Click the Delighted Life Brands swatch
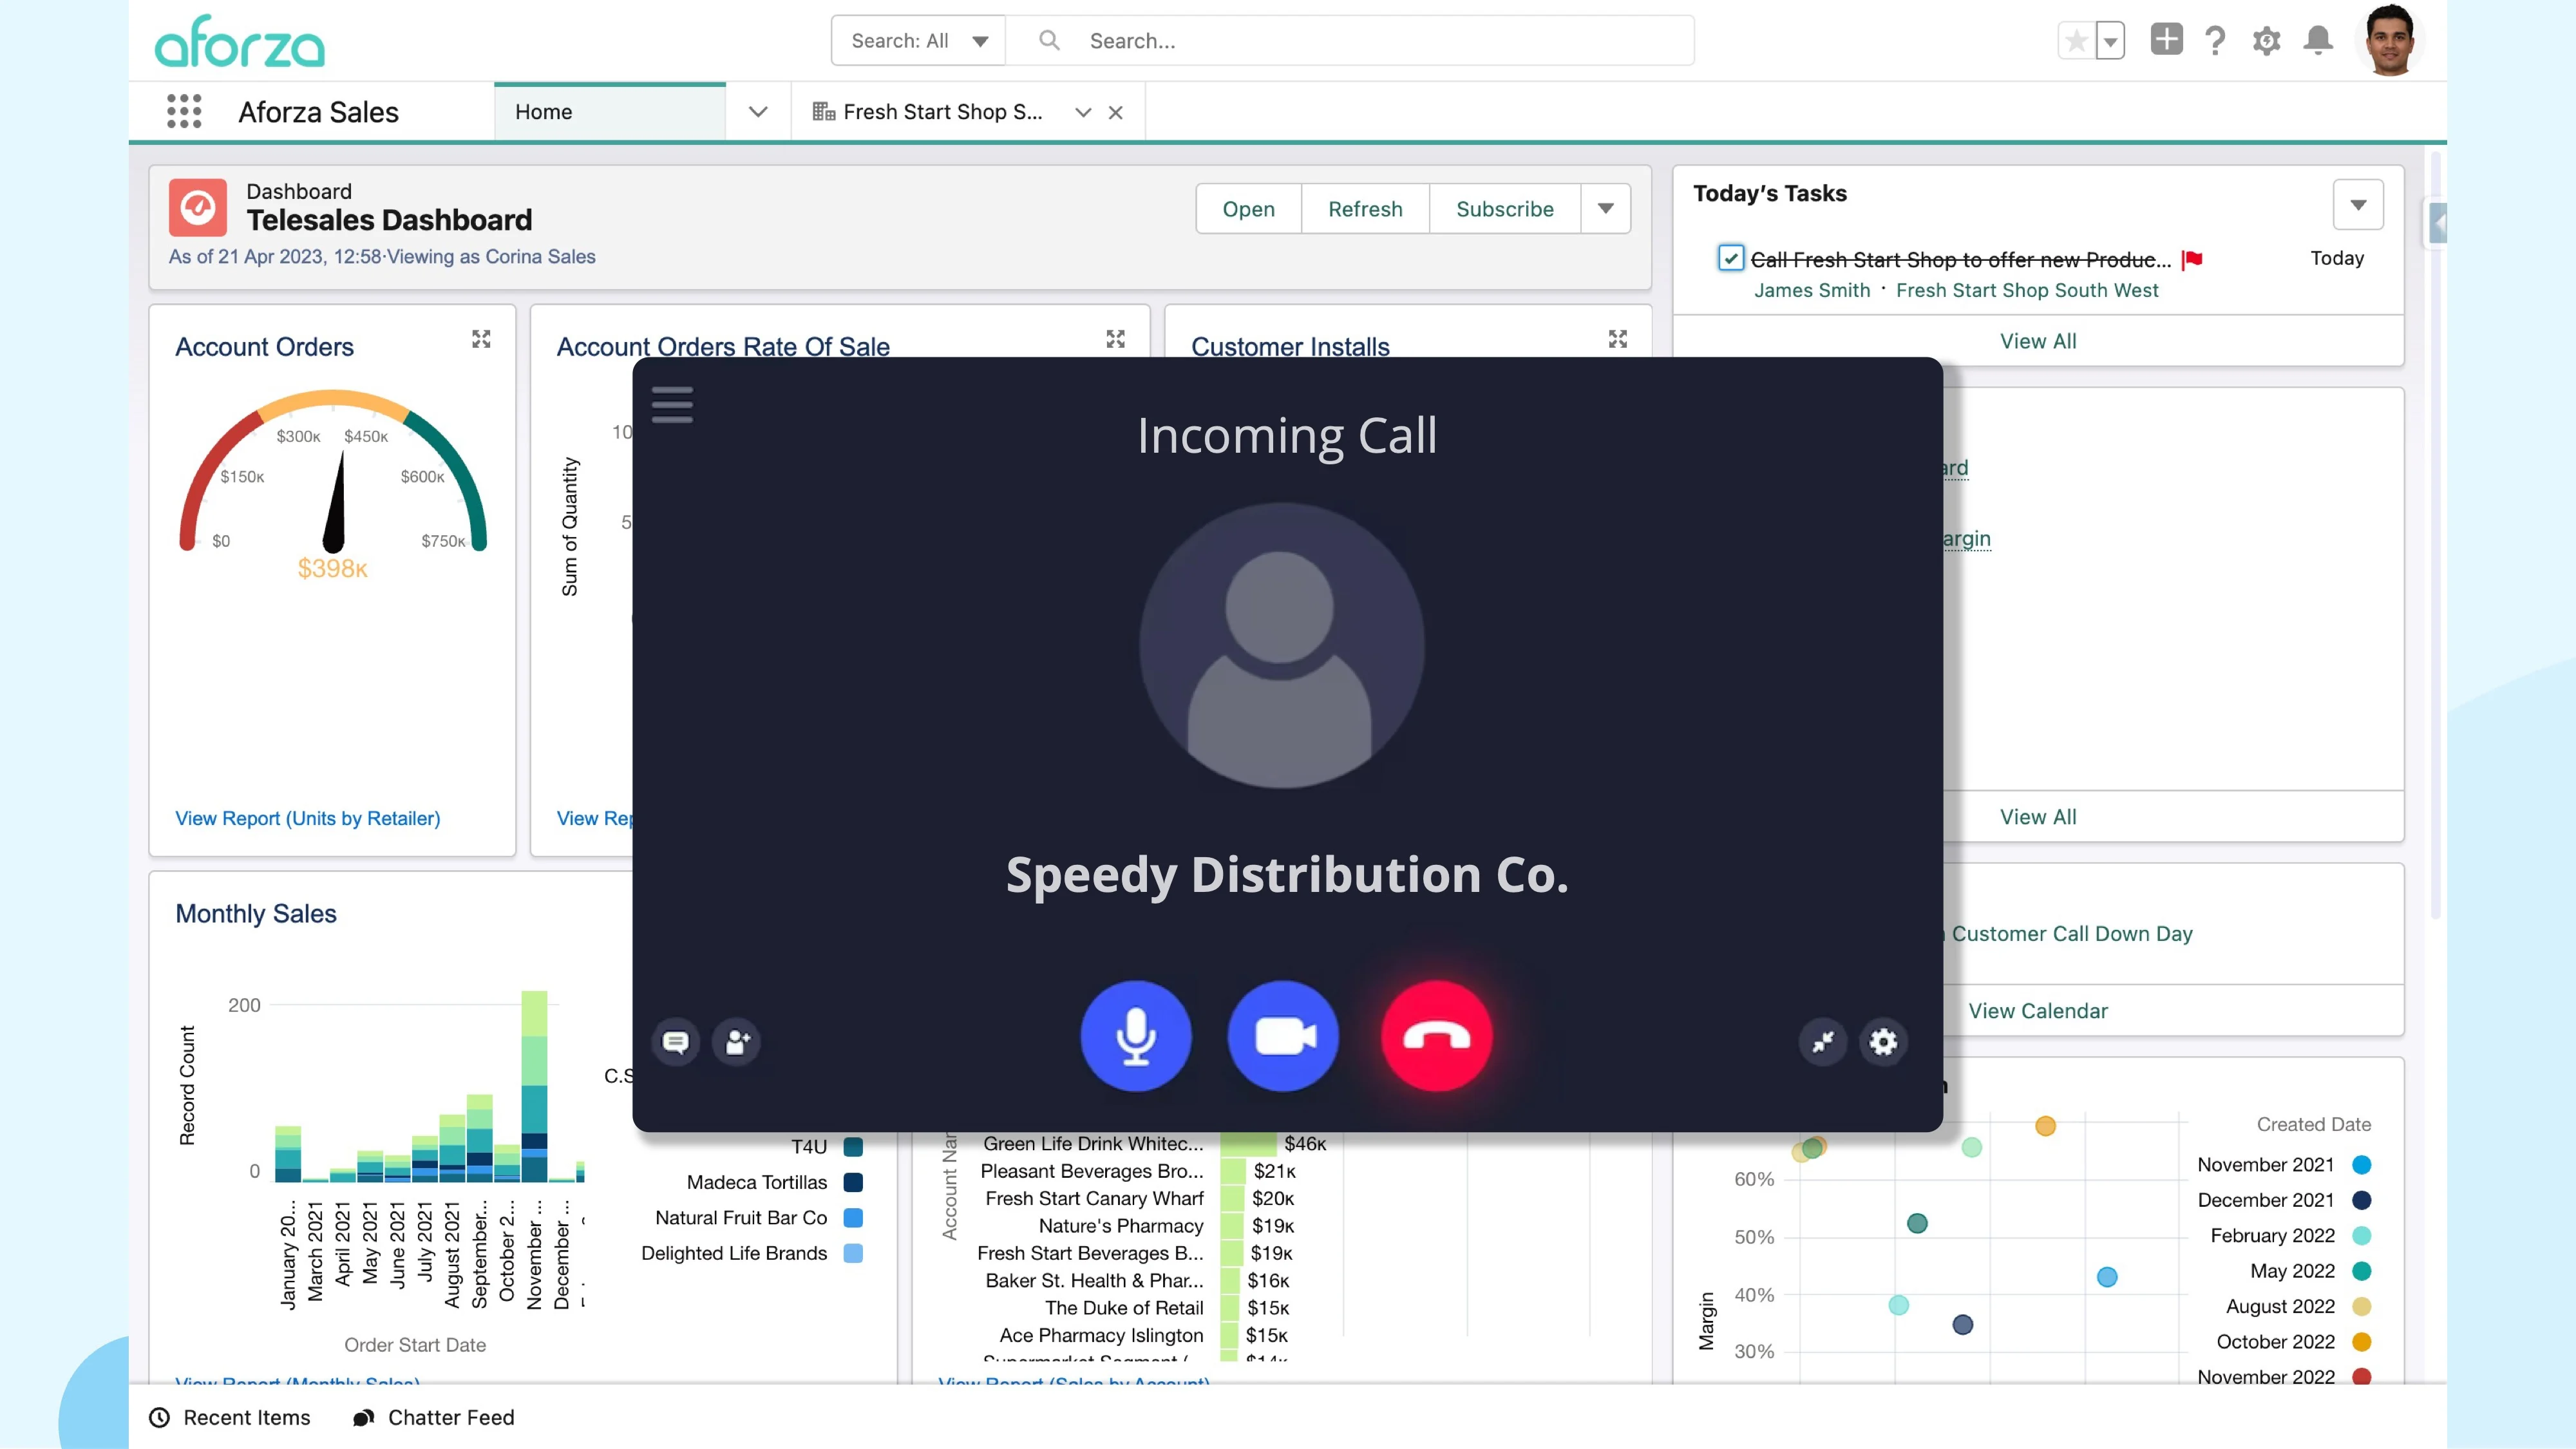 853,1253
